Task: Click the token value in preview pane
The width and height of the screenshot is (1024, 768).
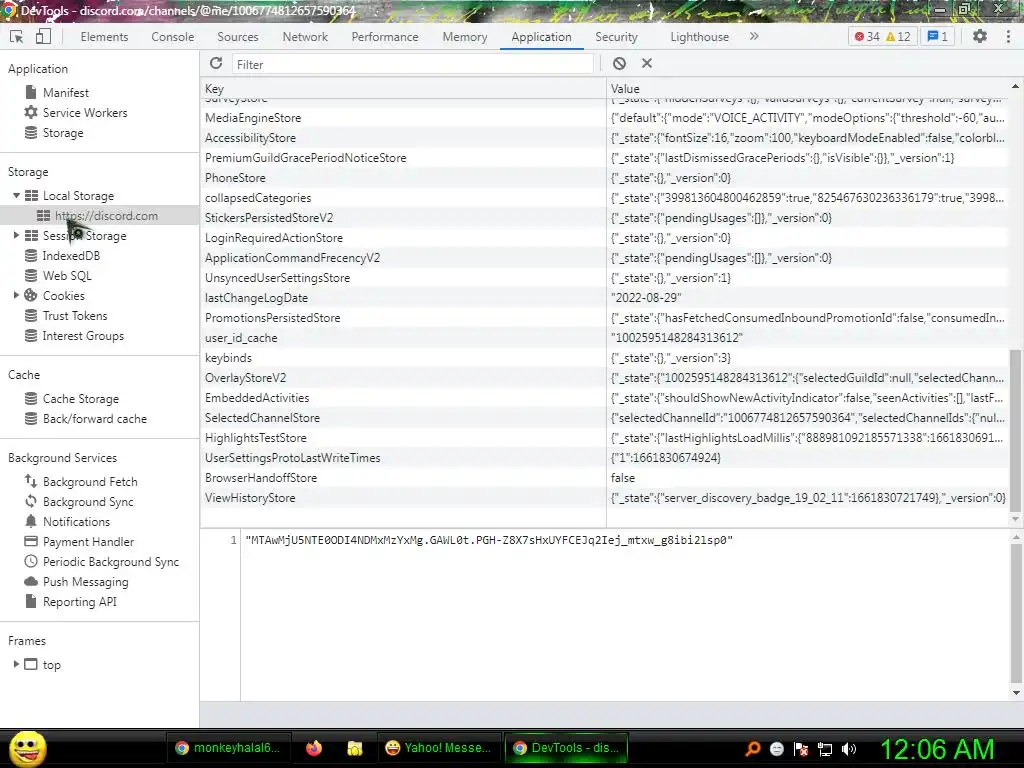Action: tap(489, 540)
